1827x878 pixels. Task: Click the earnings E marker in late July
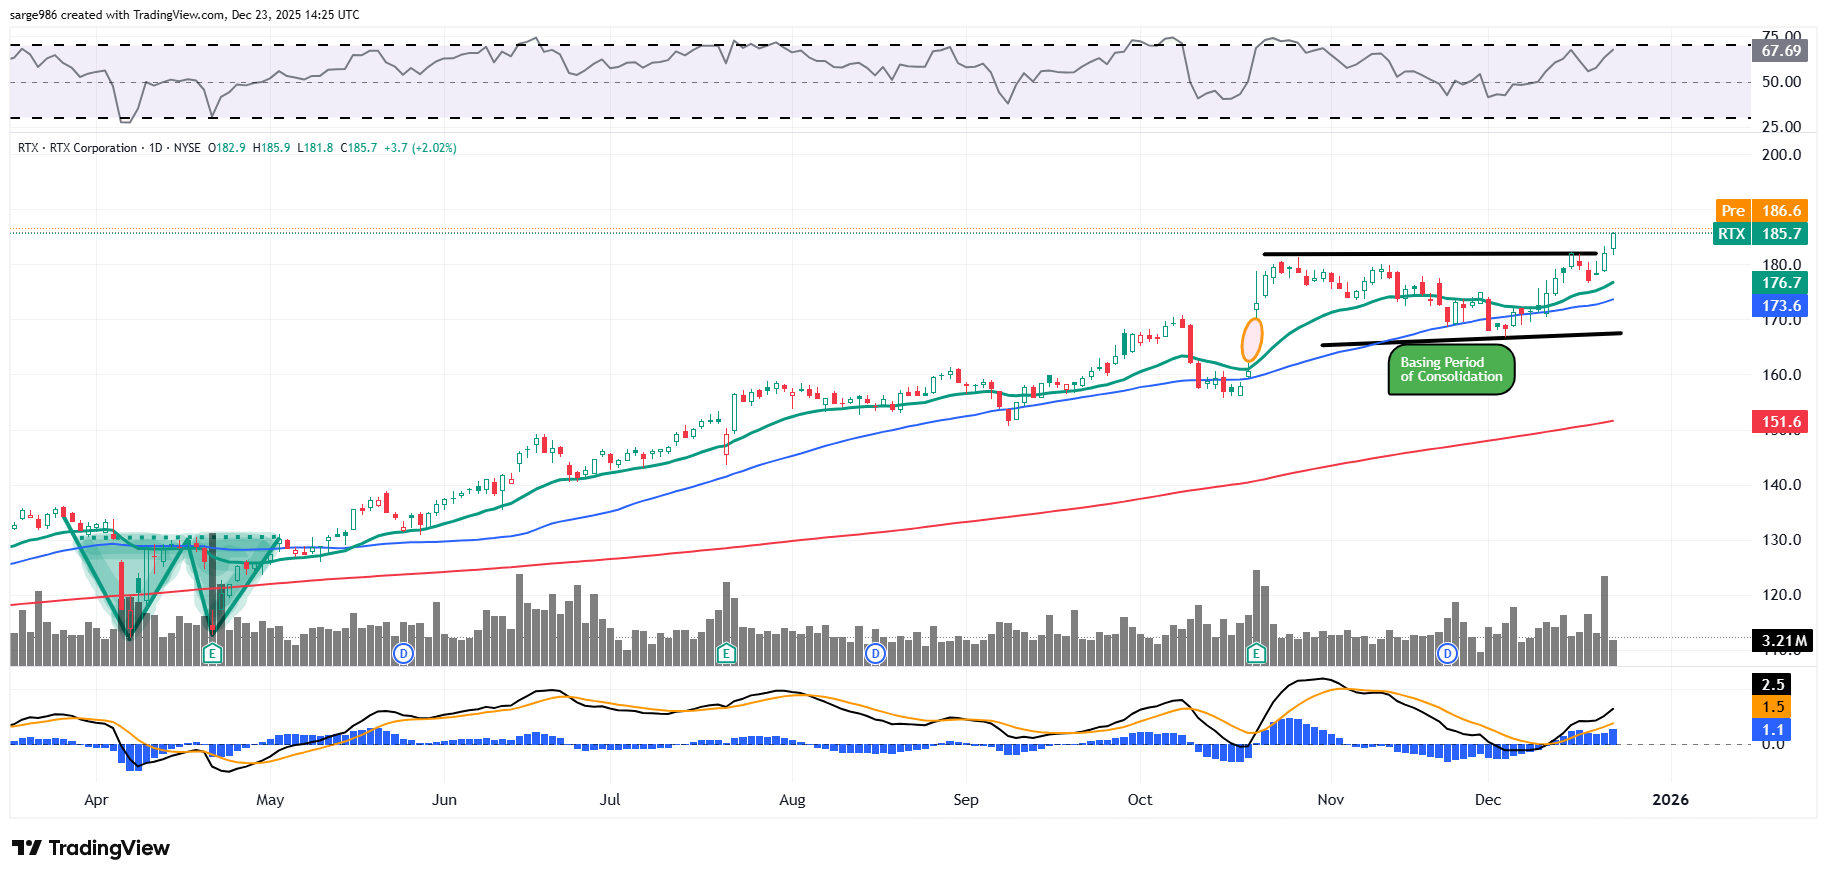726,654
